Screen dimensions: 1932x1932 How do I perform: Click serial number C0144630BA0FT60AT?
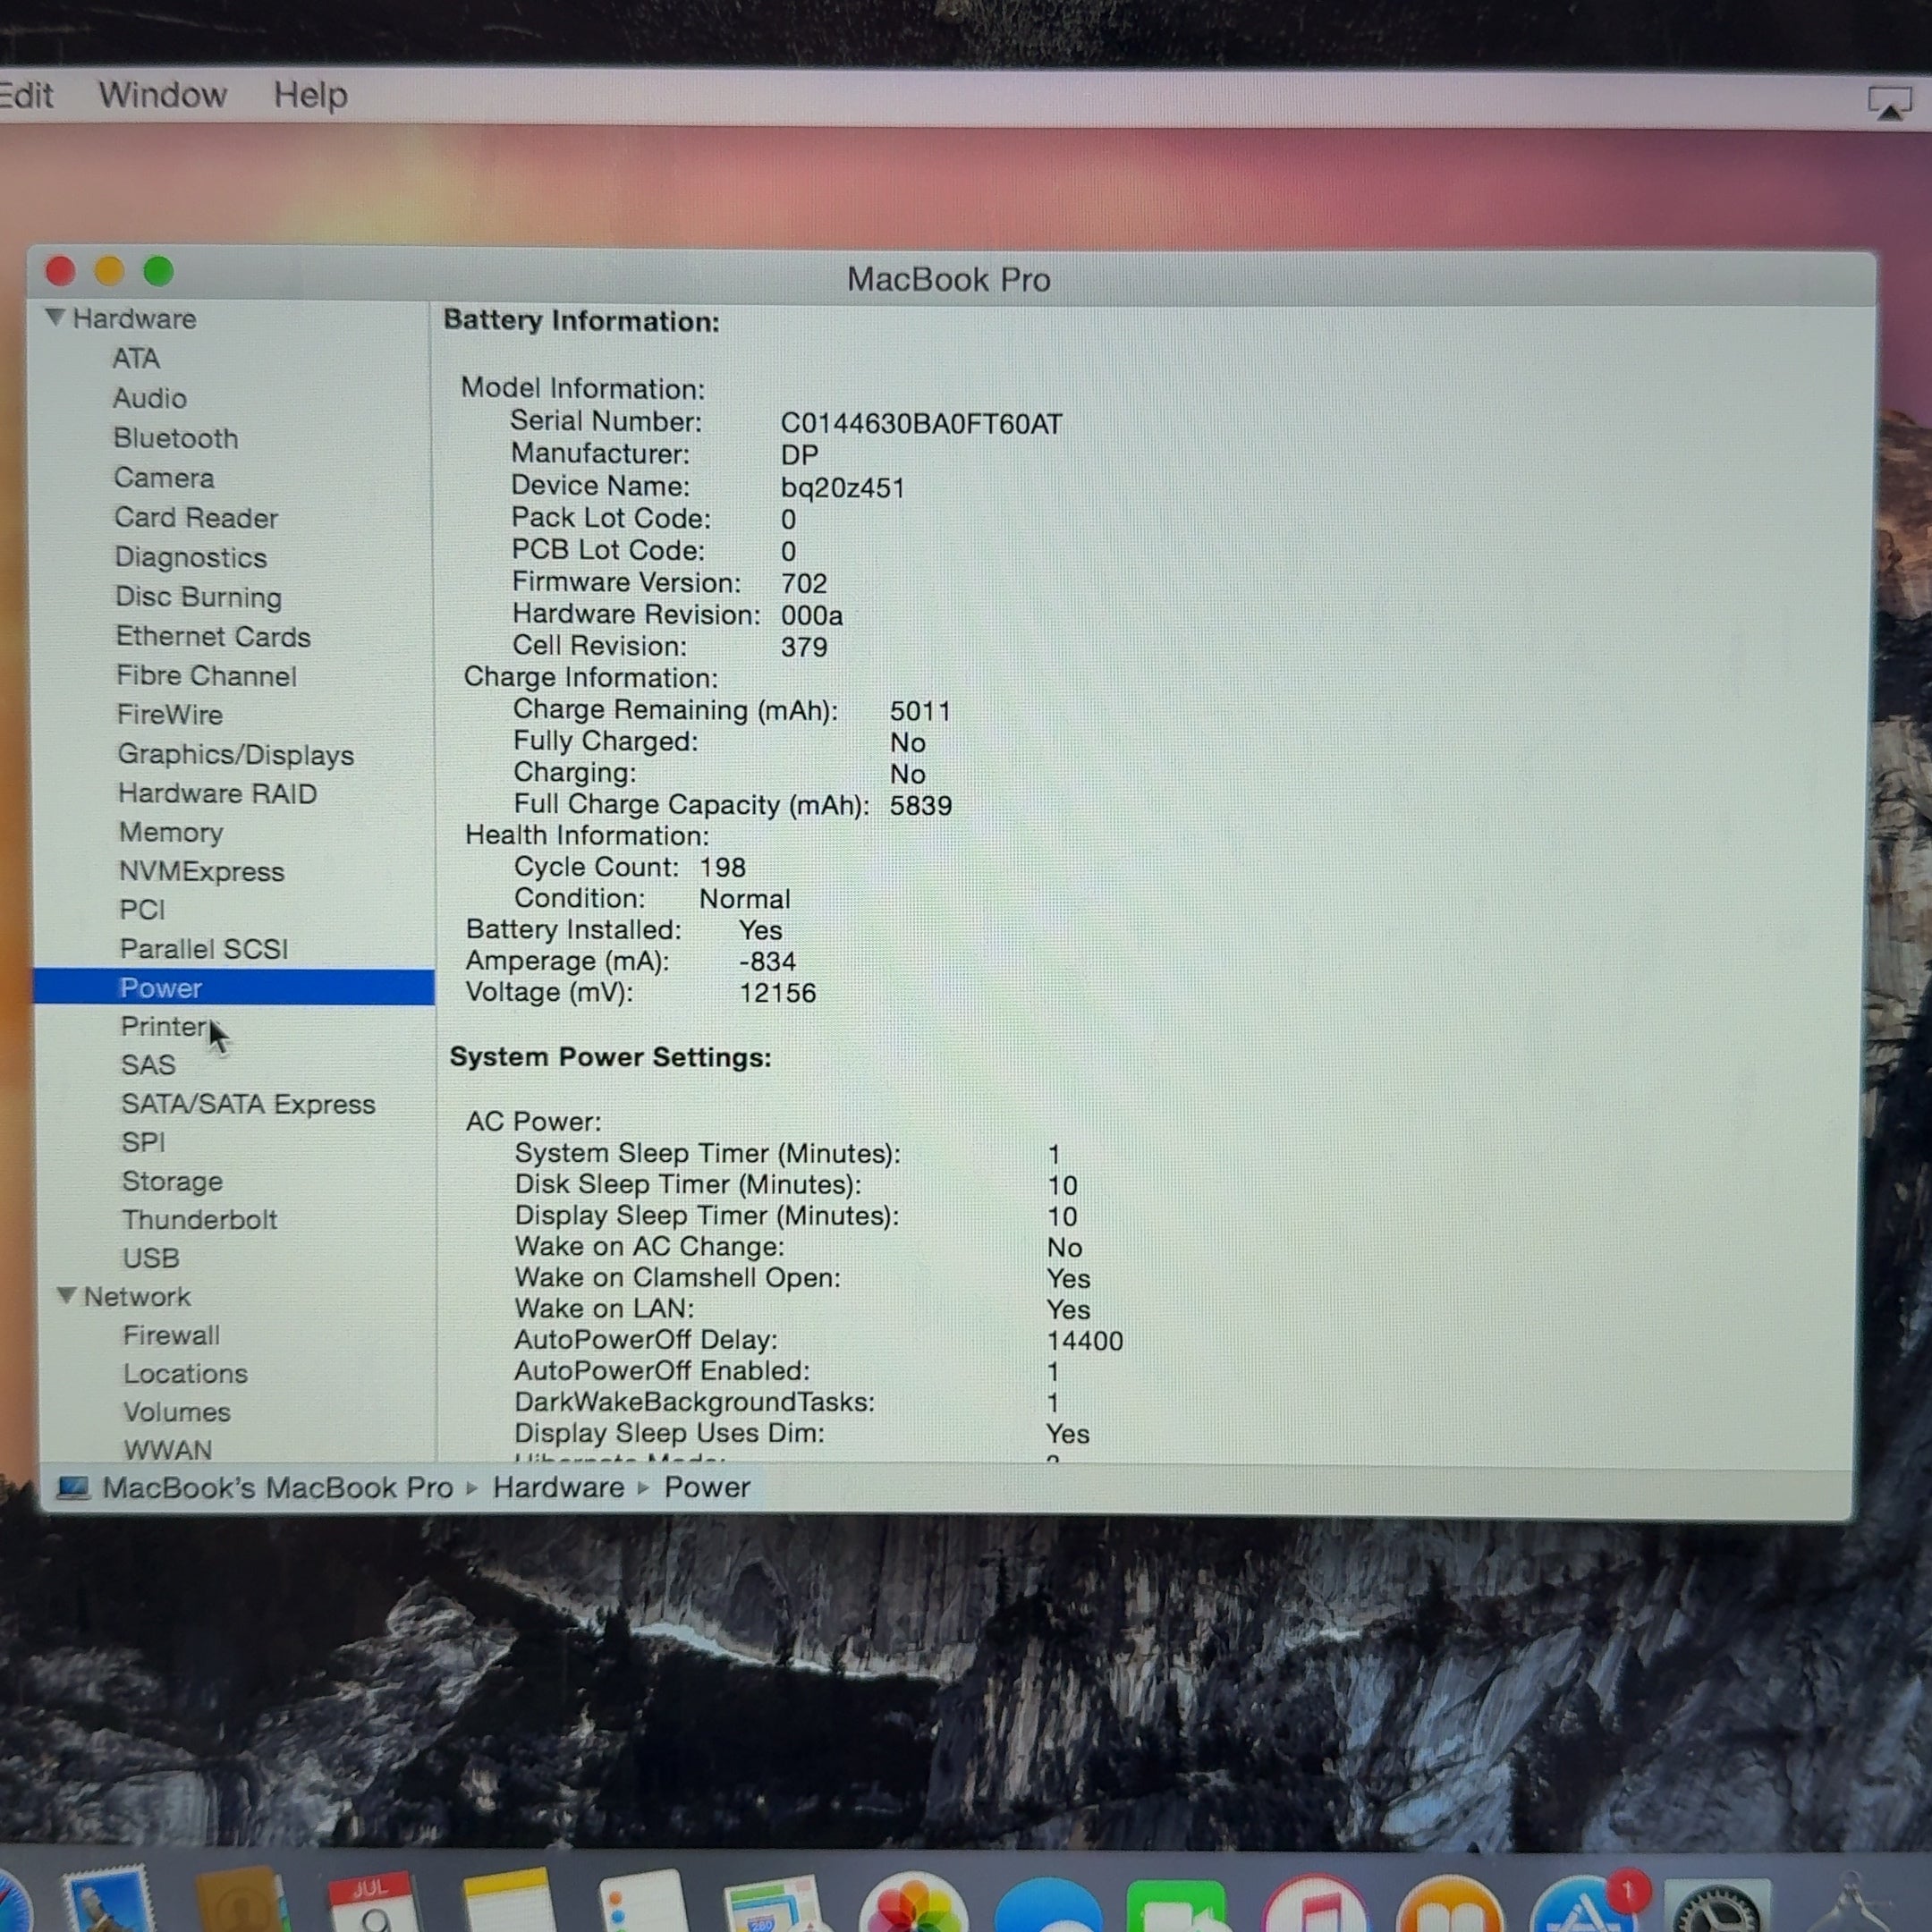click(921, 424)
